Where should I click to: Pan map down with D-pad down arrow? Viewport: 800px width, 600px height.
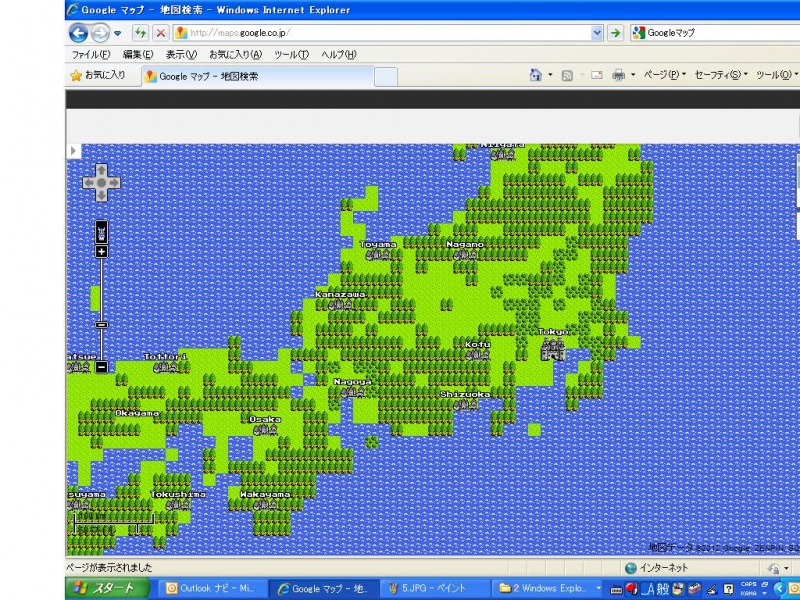pyautogui.click(x=102, y=195)
